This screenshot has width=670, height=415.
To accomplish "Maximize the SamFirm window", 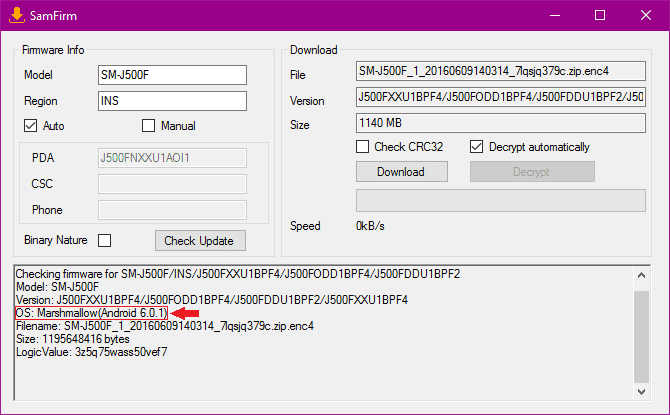I will point(600,15).
